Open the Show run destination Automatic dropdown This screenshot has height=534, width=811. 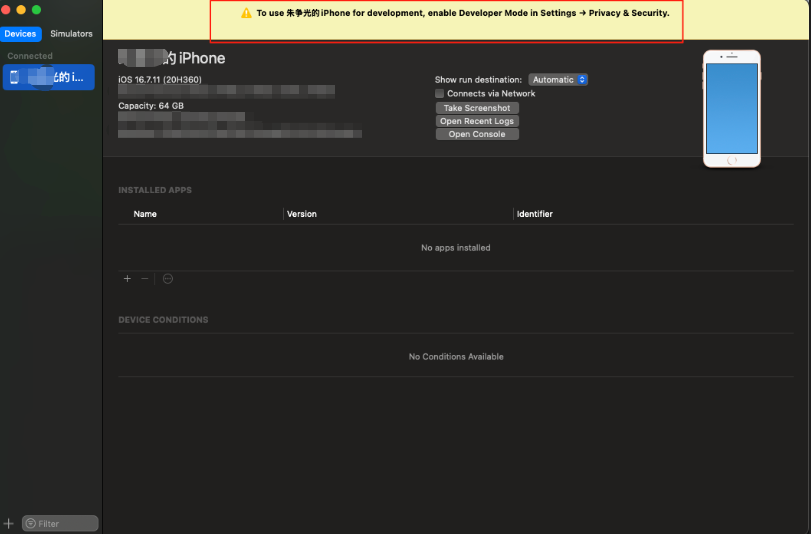[558, 79]
